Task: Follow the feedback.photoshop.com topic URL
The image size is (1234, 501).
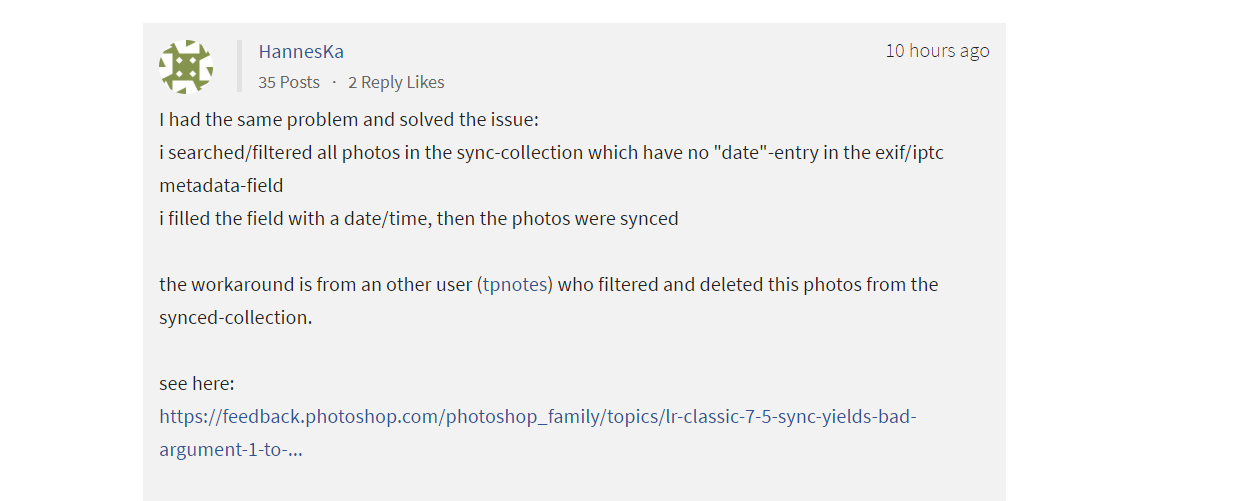Action: pyautogui.click(x=538, y=416)
